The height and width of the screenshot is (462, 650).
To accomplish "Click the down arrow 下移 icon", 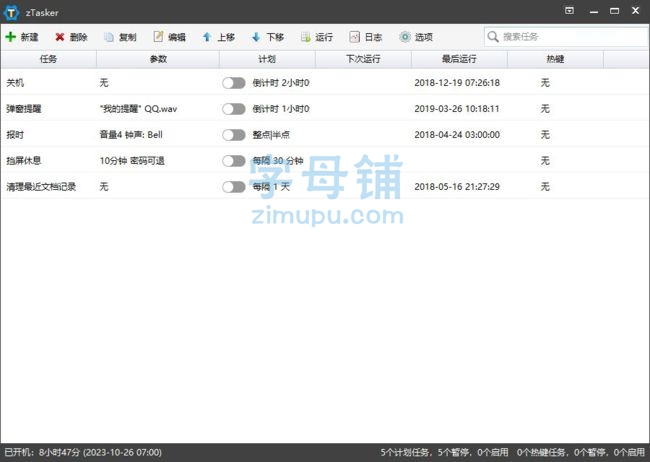I will click(256, 37).
